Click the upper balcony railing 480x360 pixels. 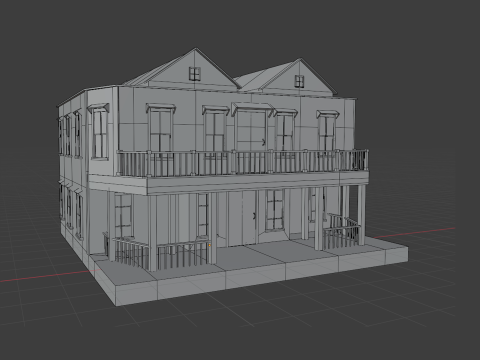pos(242,163)
